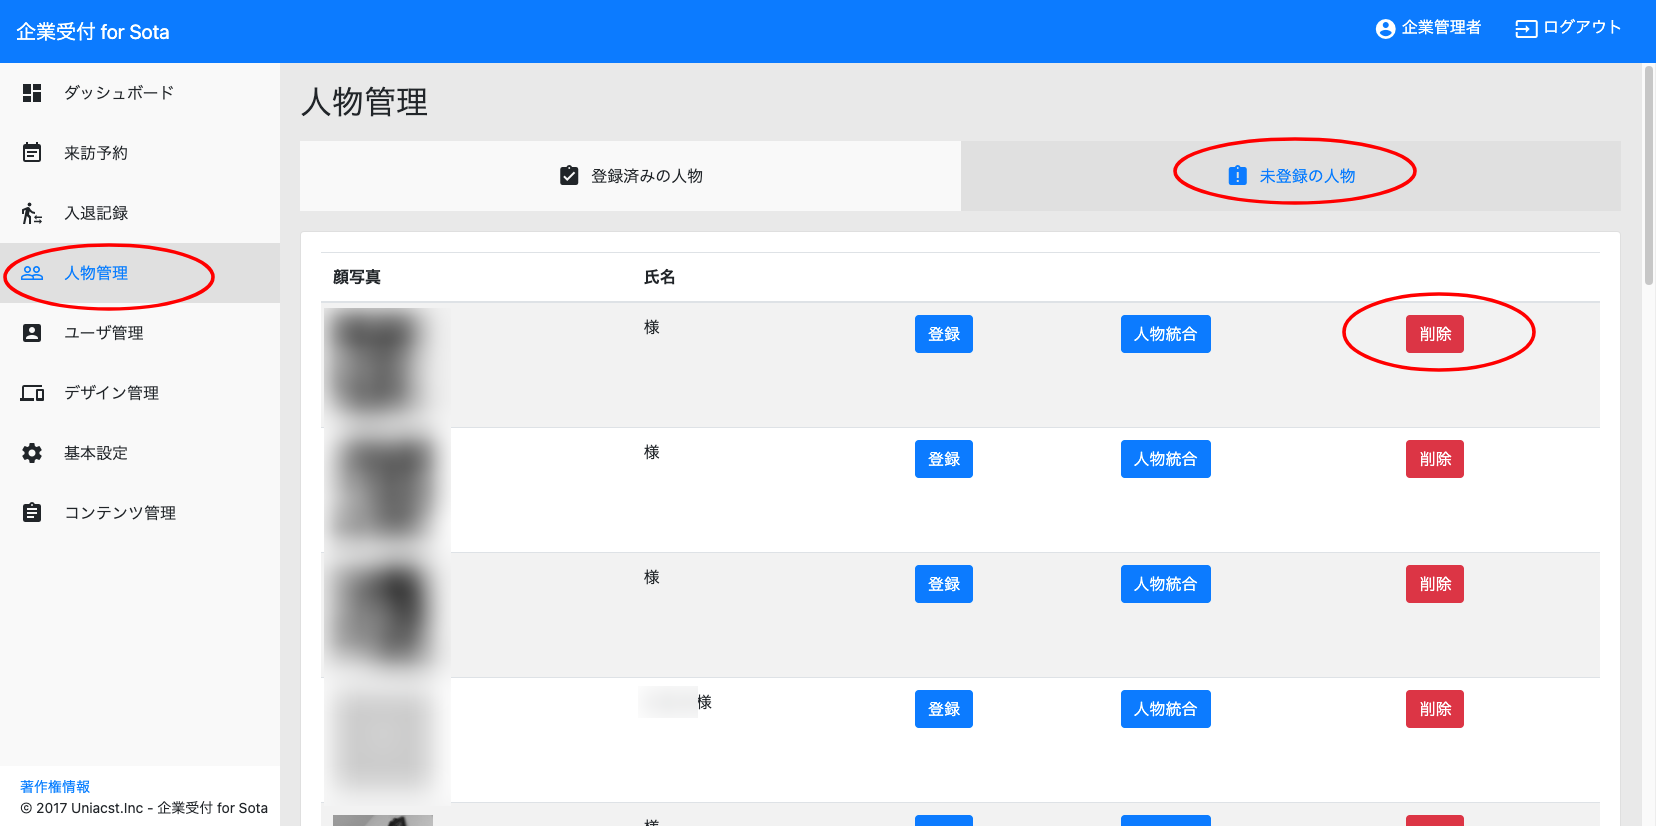Click 削除 button in the second row
Screen dimensions: 1656x826
point(1435,459)
